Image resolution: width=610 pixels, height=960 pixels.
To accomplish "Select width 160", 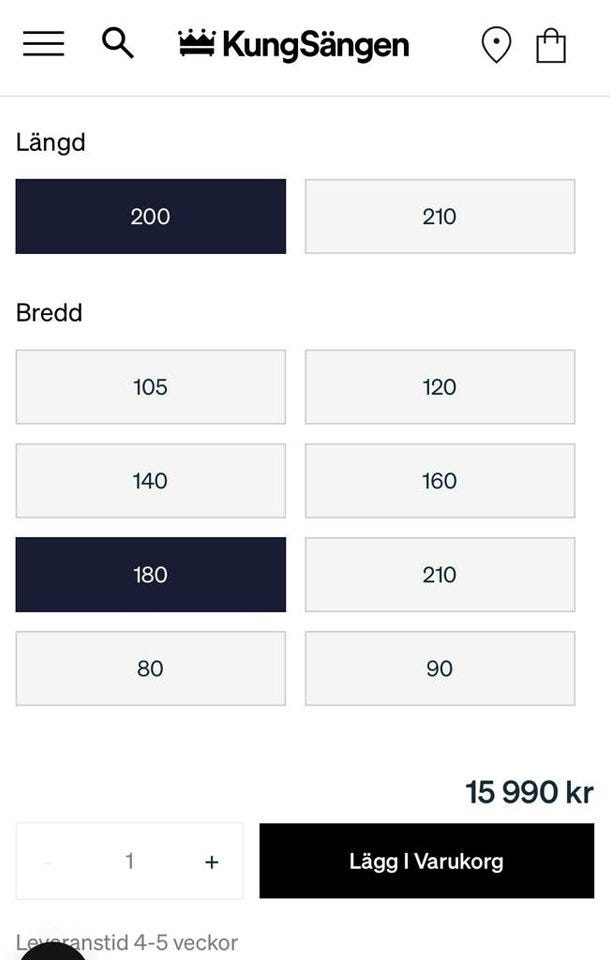I will click(x=439, y=481).
